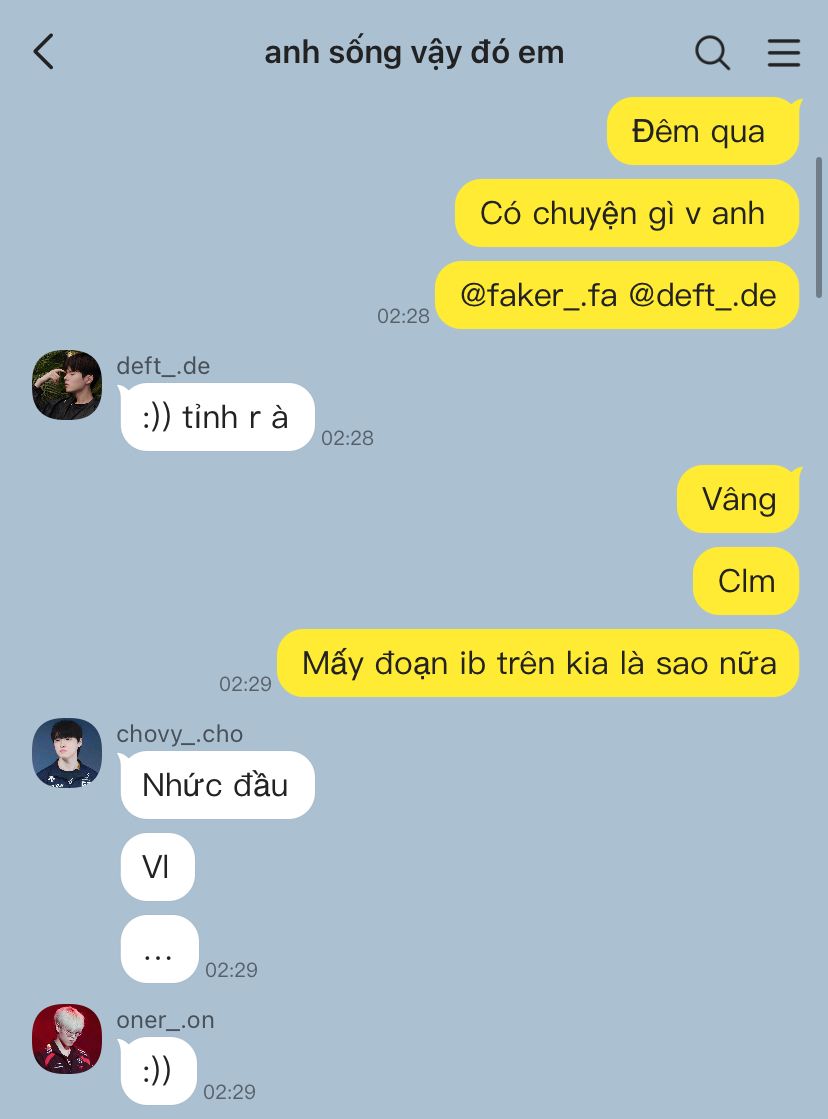The image size is (828, 1119).
Task: Tap the deft_.de sender name
Action: click(x=163, y=366)
